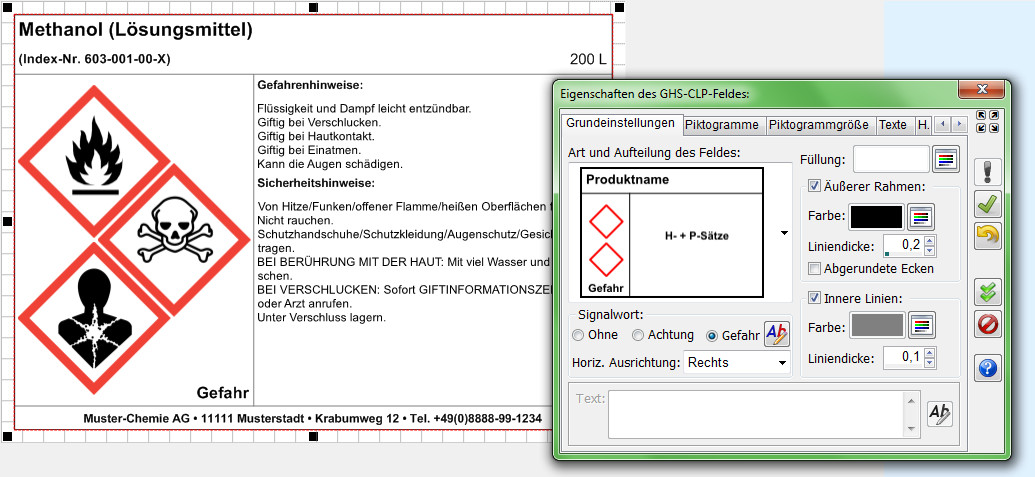Select the Achtung signal word option

(638, 336)
